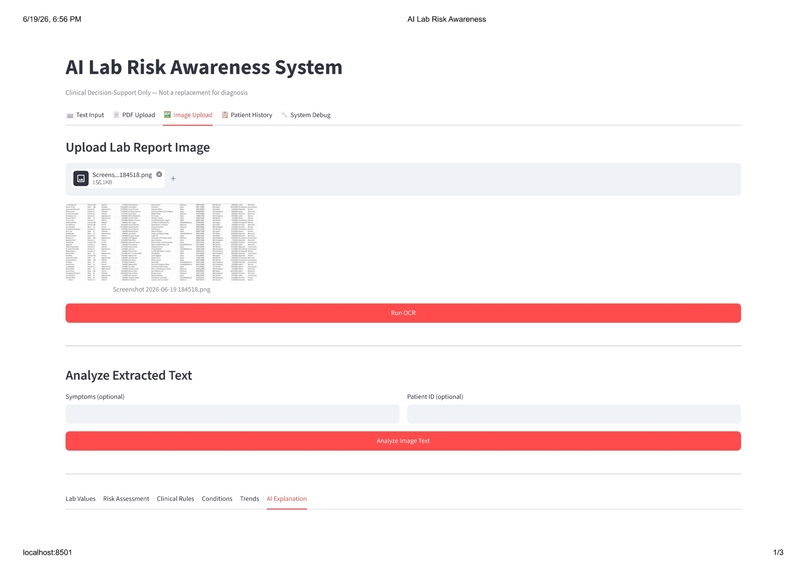Viewport: 806px width, 570px height.
Task: Open the Text Input tab
Action: tap(85, 115)
